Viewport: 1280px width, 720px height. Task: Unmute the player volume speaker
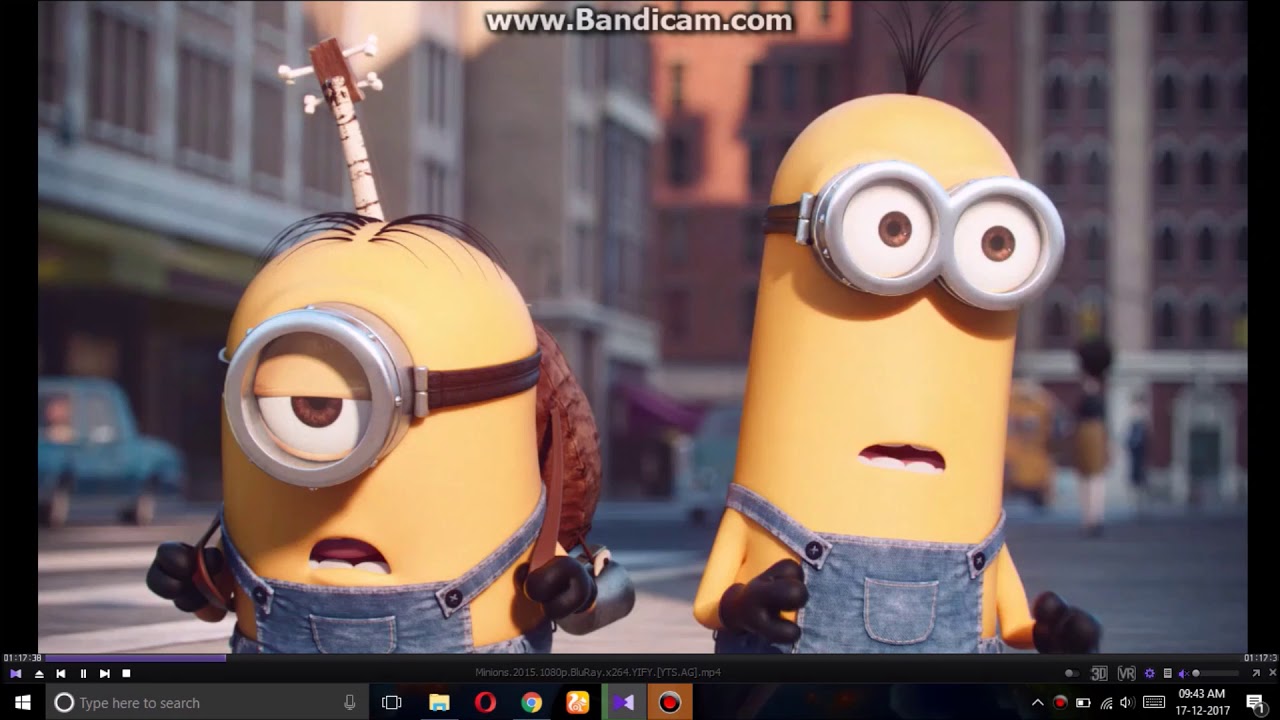click(x=1183, y=673)
